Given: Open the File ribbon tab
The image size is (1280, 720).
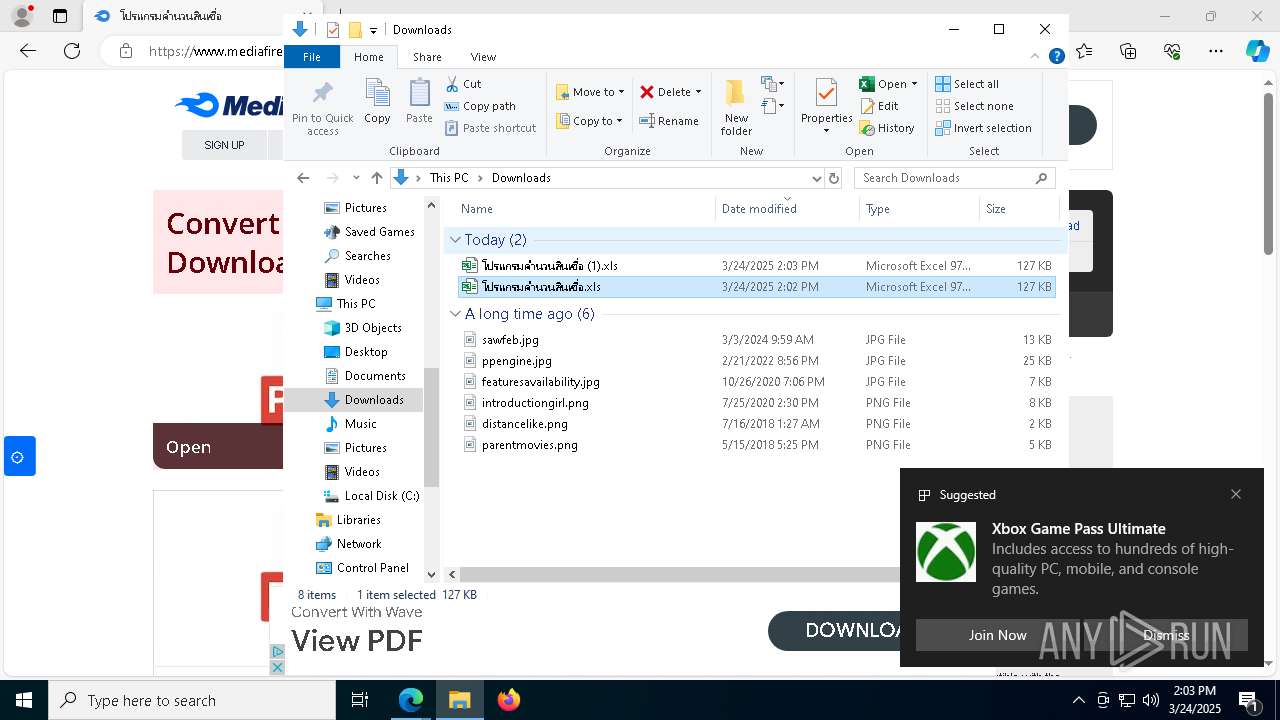Looking at the screenshot, I should point(312,57).
